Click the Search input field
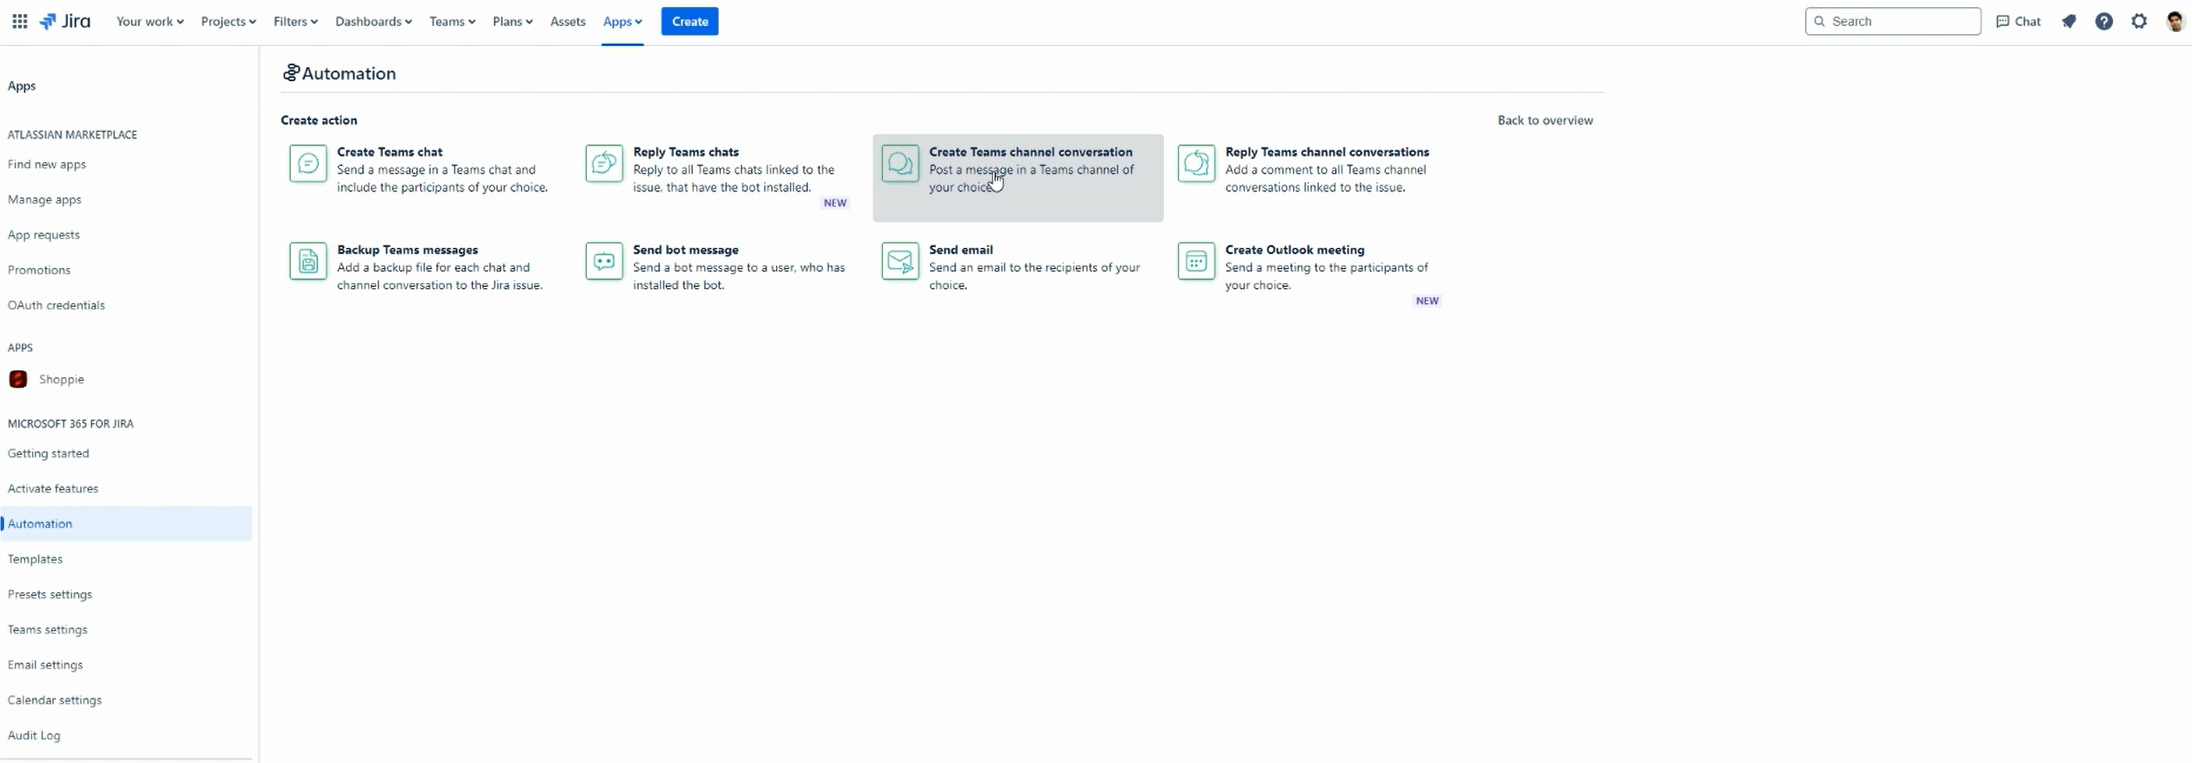2192x763 pixels. pos(1893,21)
